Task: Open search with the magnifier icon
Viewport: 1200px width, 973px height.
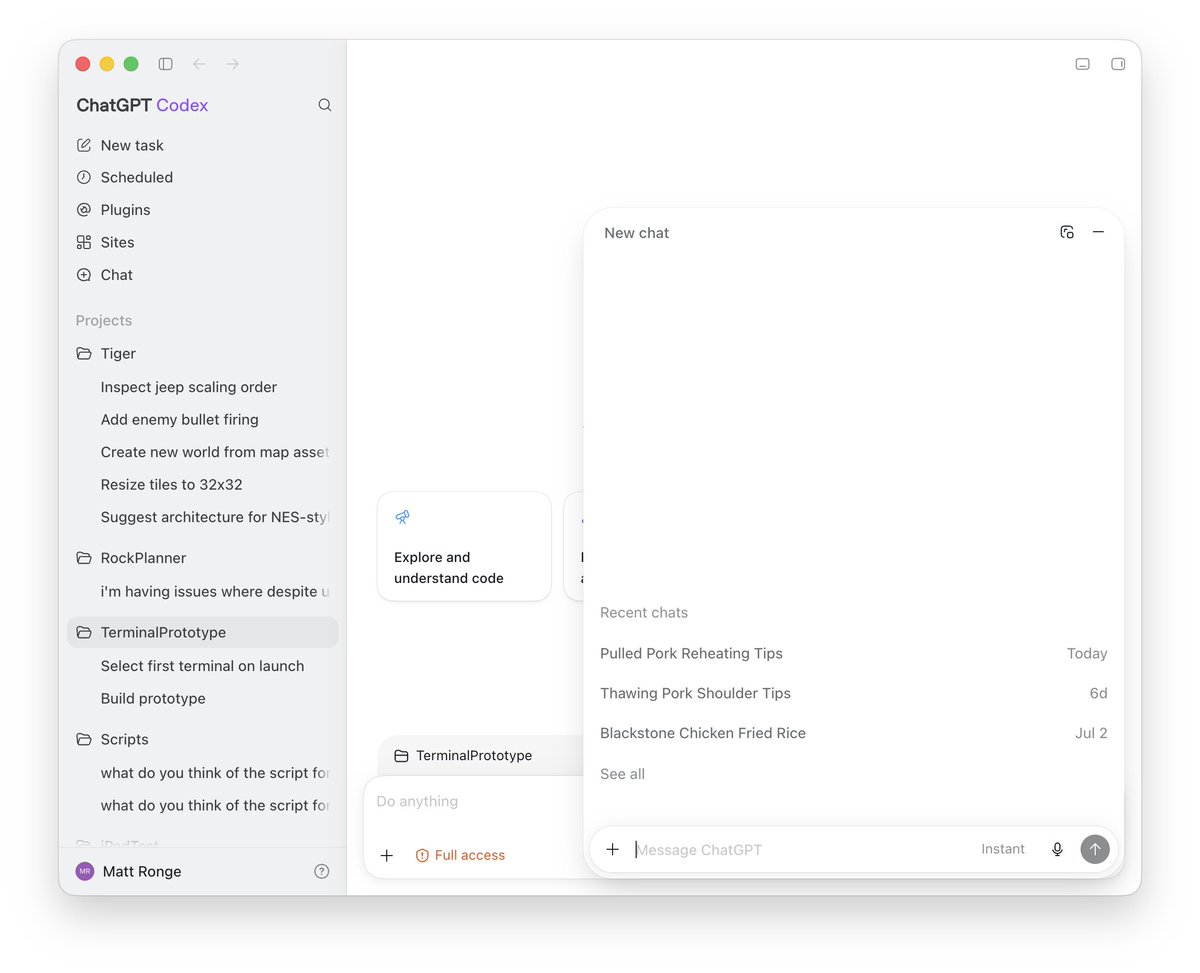Action: [325, 105]
